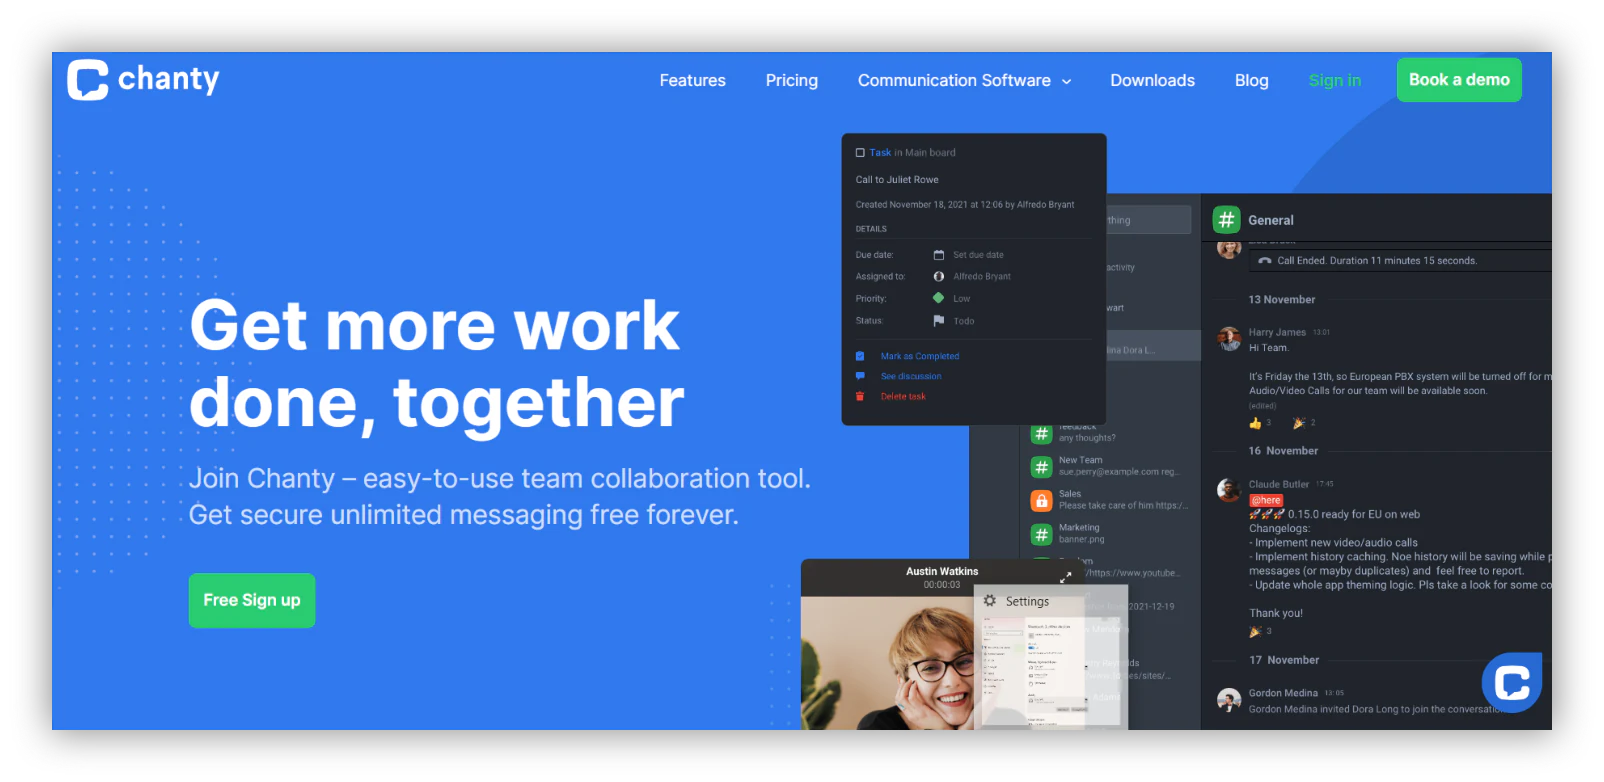
Task: Open the Features menu item
Action: coord(693,80)
